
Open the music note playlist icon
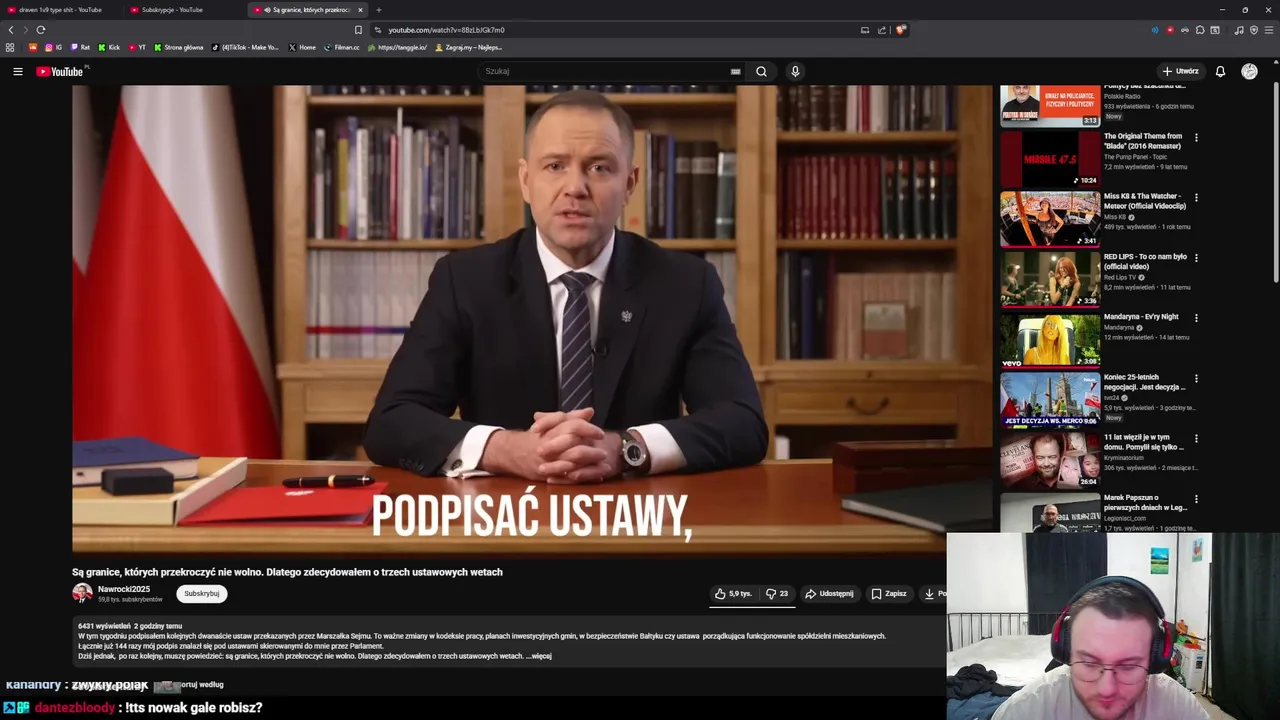coord(1239,30)
